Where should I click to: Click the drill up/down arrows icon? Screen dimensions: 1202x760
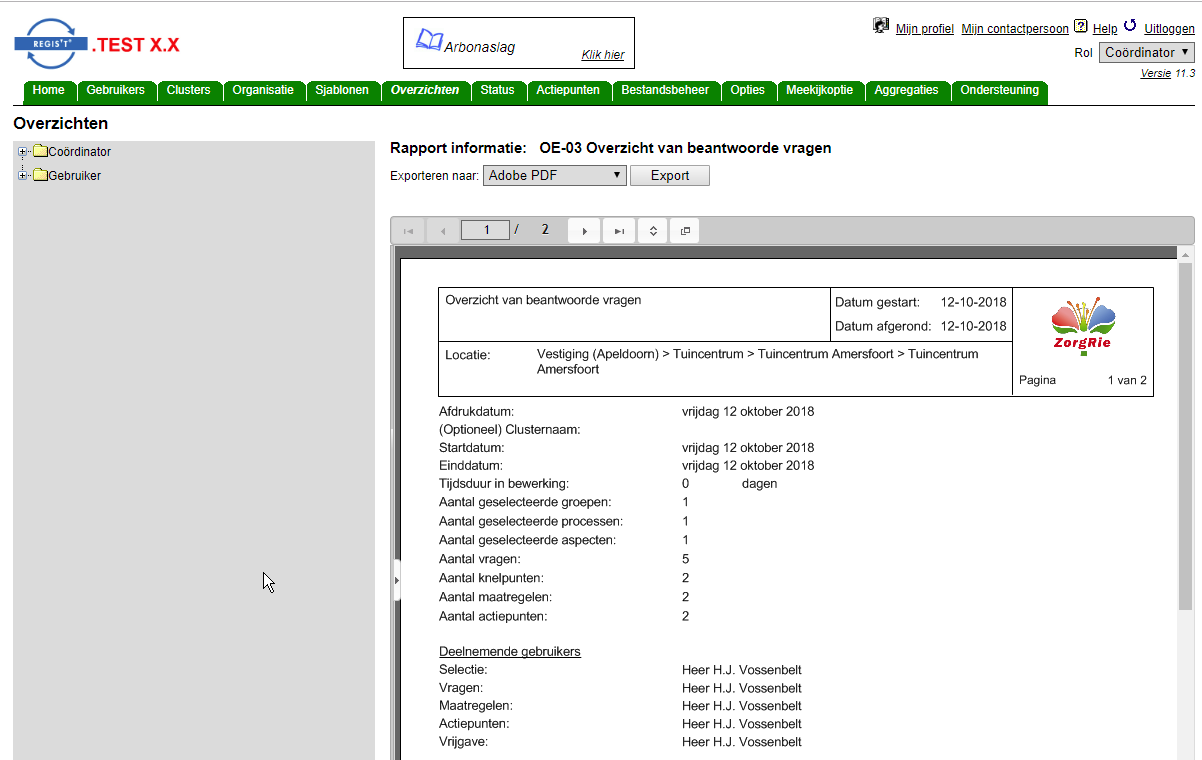pos(653,231)
